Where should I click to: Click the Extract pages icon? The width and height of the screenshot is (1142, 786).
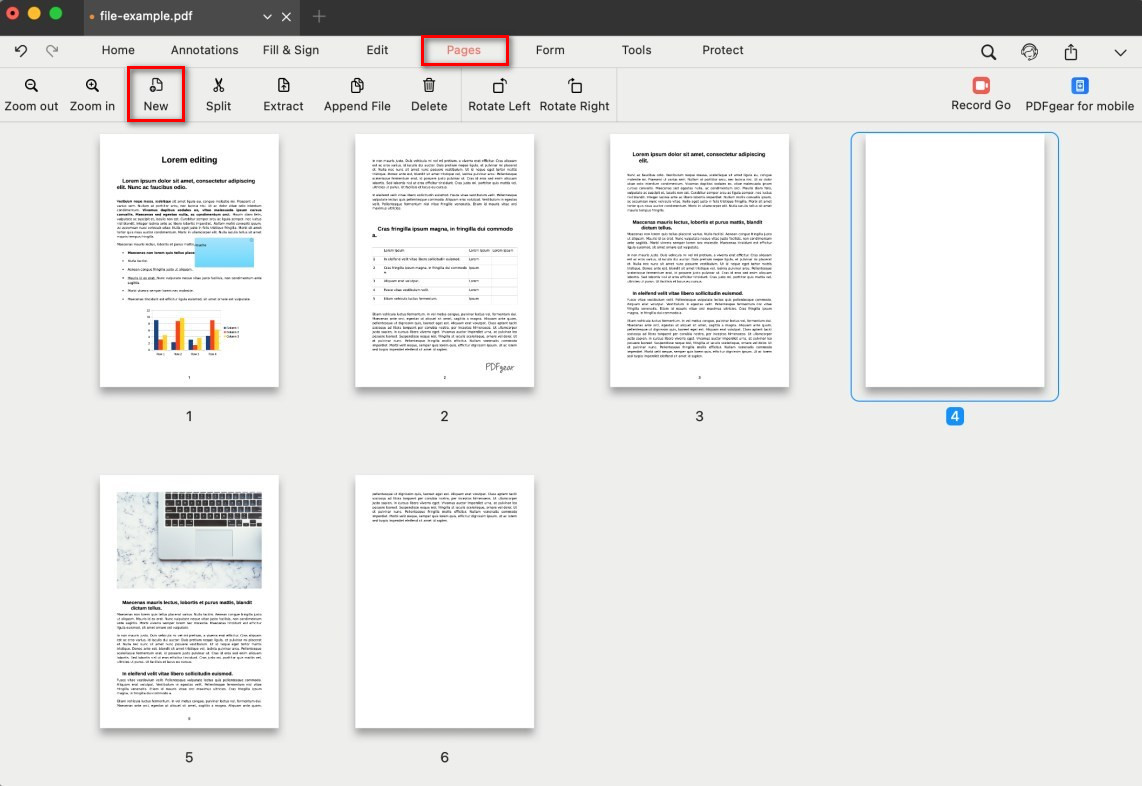click(283, 87)
